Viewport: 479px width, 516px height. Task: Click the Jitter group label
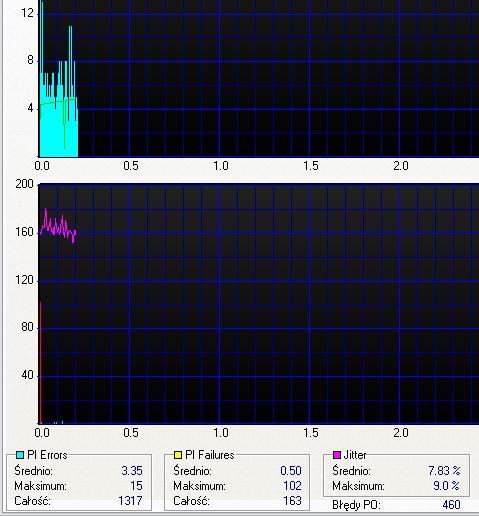(355, 455)
